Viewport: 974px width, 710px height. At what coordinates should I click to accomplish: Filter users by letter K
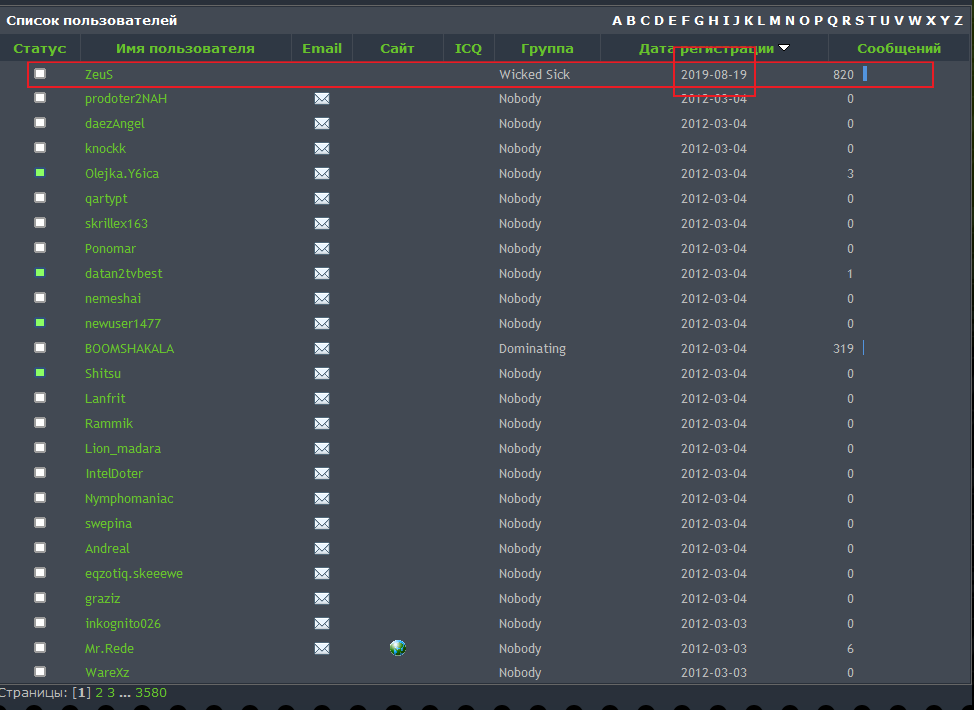[x=749, y=20]
